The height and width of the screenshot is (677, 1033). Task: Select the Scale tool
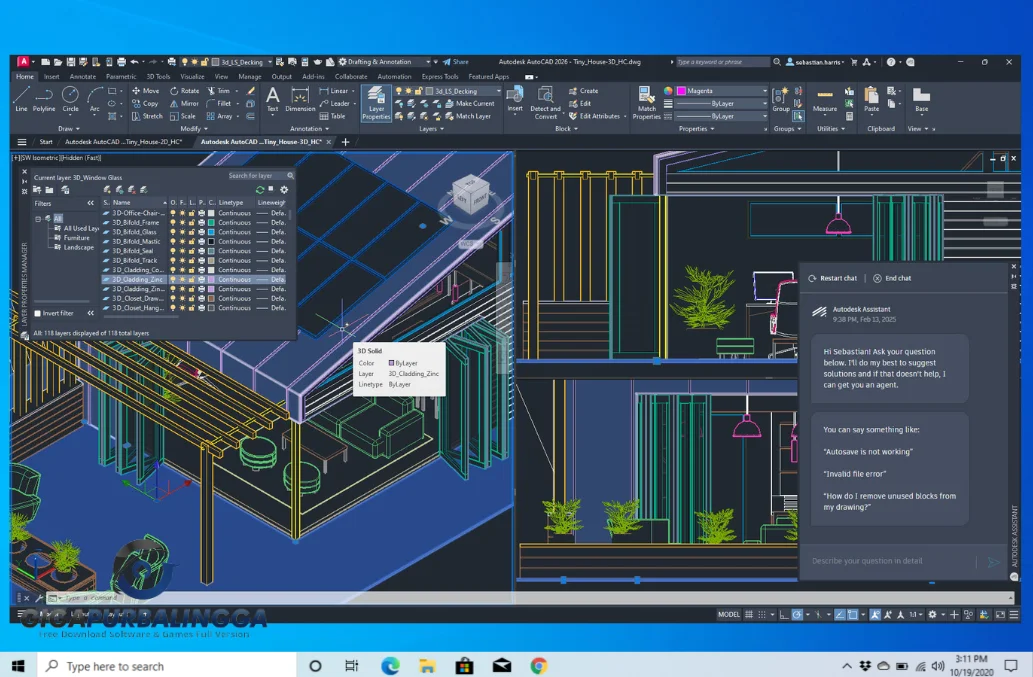tap(182, 116)
